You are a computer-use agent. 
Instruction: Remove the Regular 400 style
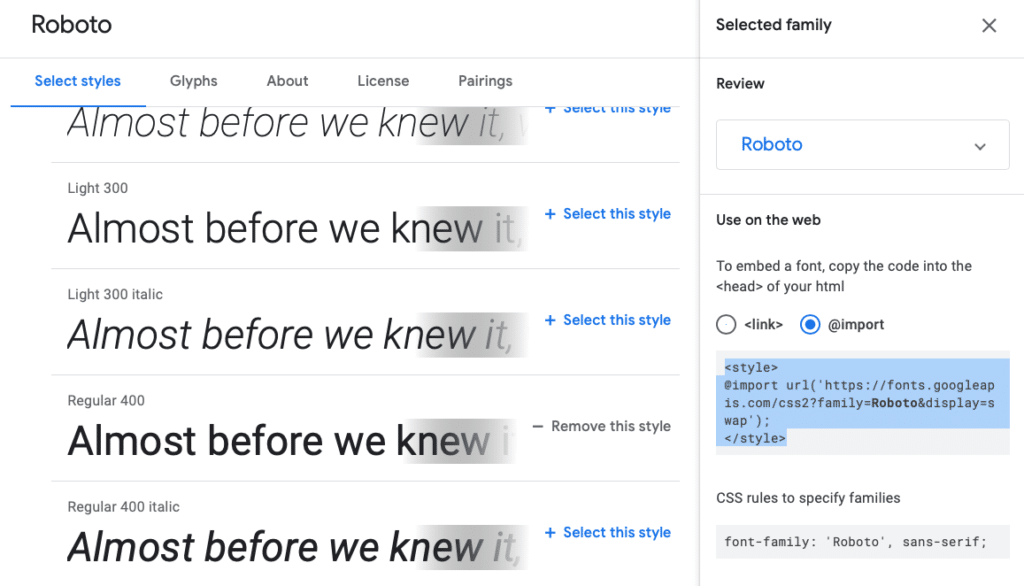pos(611,425)
